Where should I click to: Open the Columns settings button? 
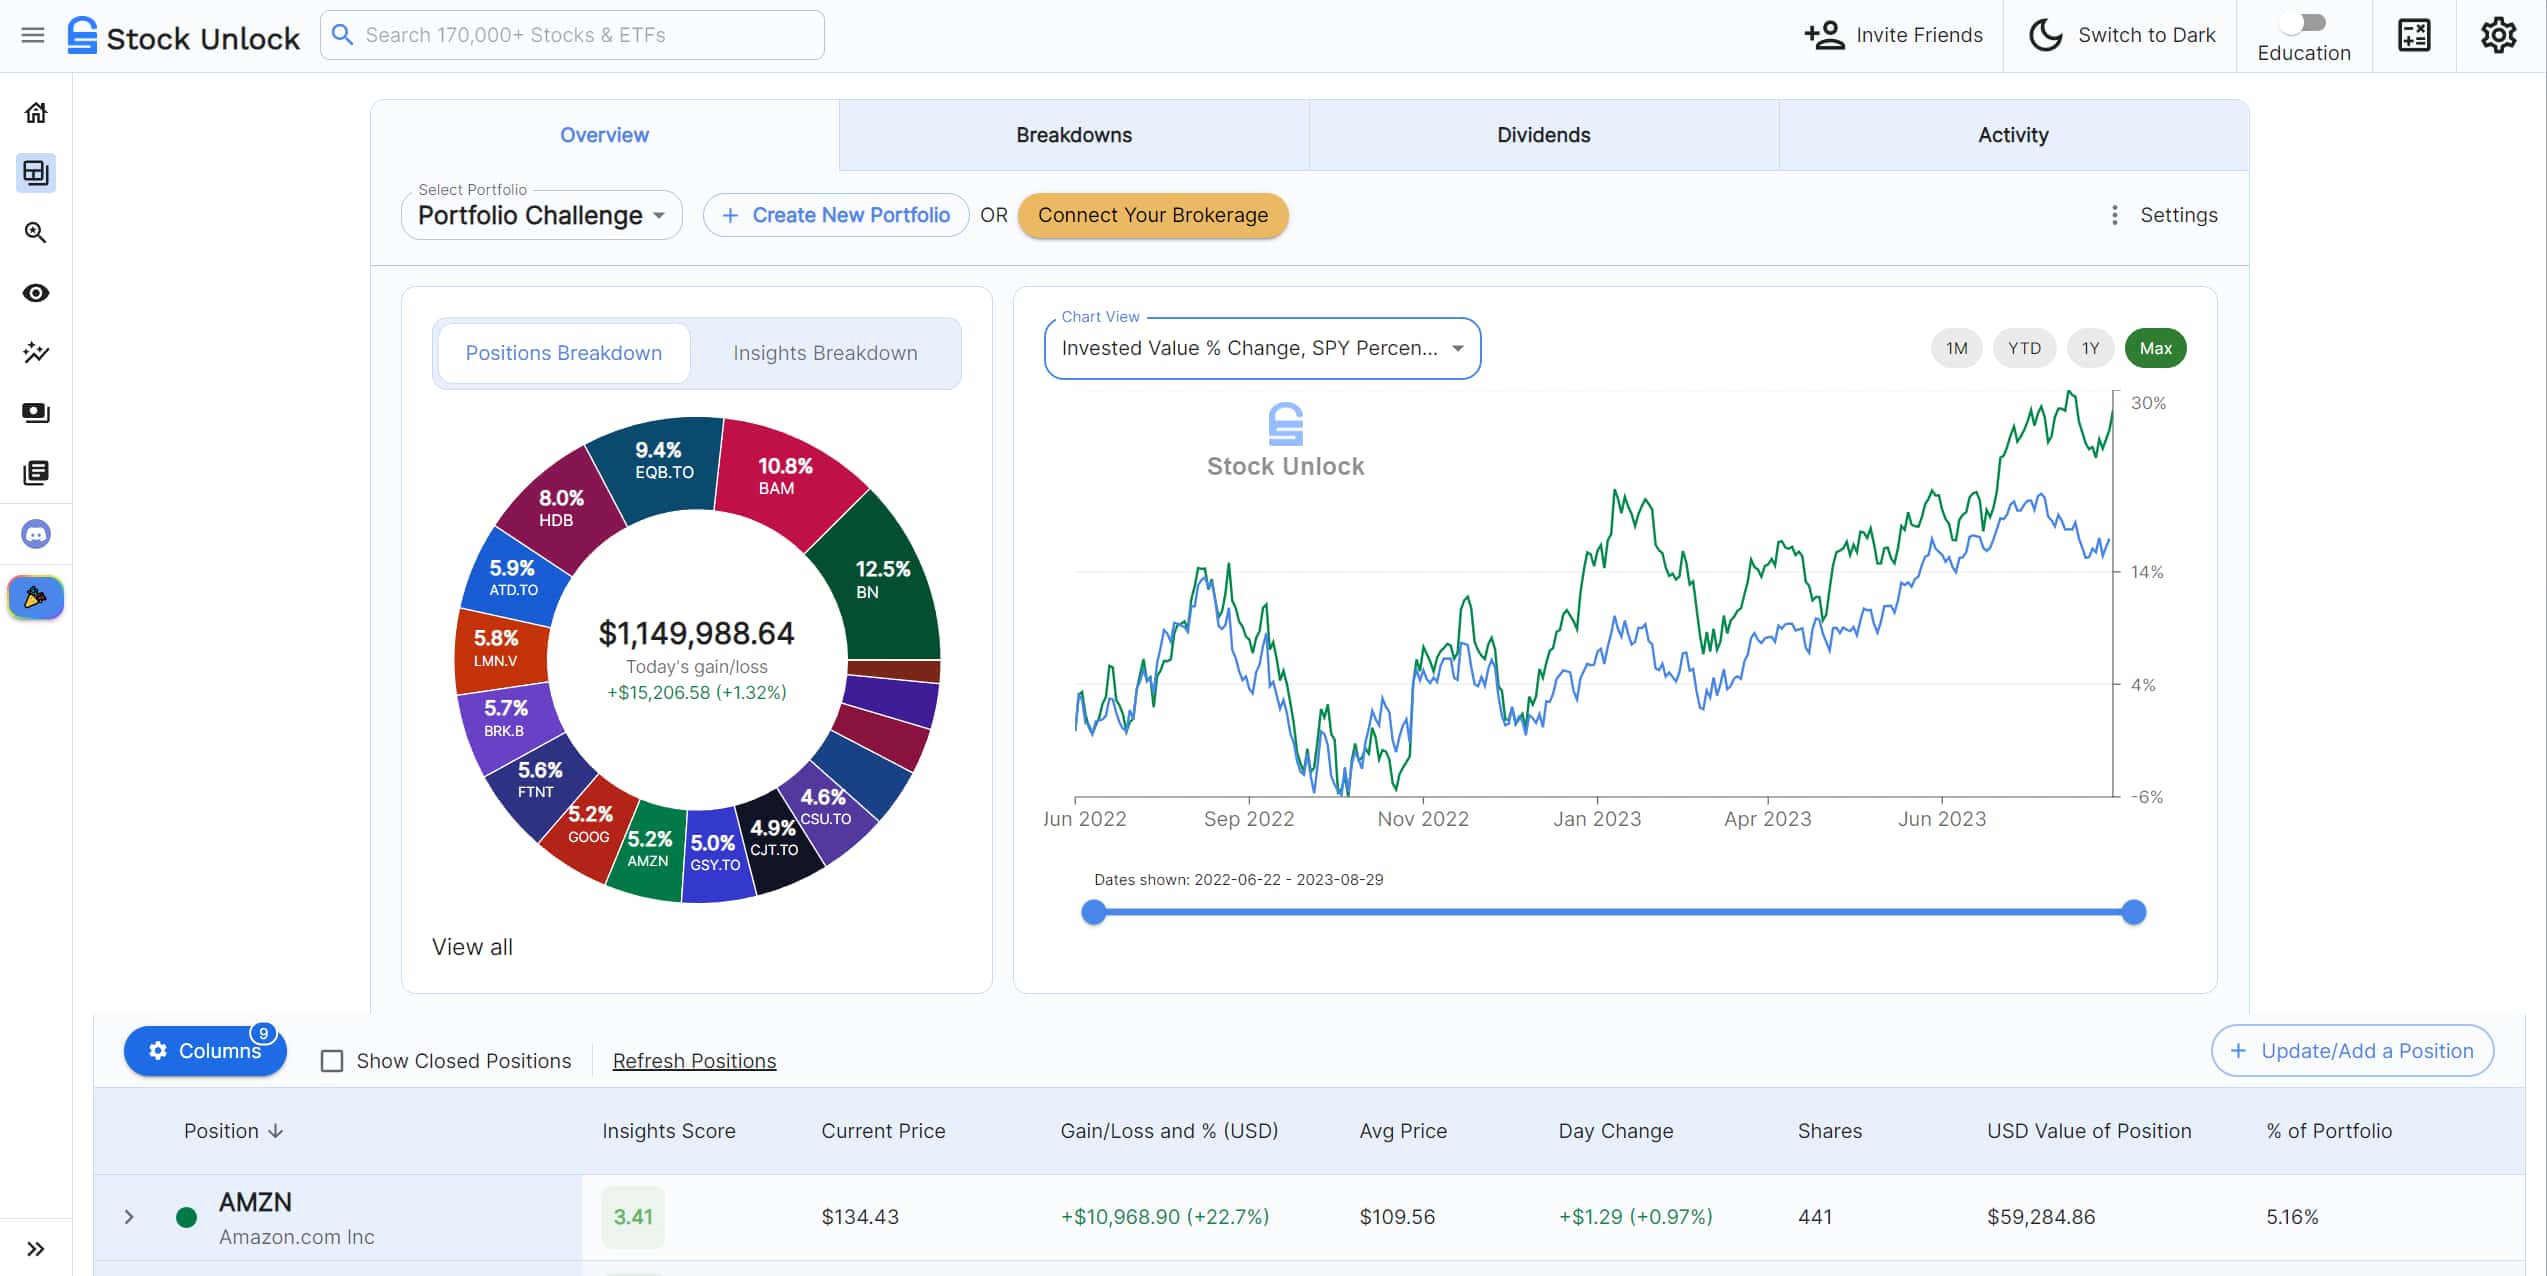[205, 1051]
